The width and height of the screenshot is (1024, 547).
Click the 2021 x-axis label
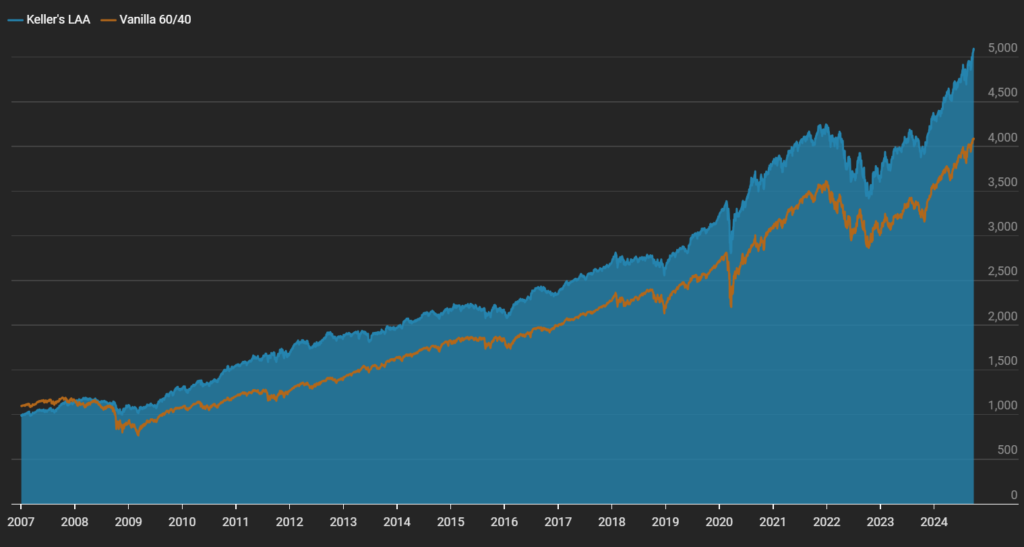point(773,522)
